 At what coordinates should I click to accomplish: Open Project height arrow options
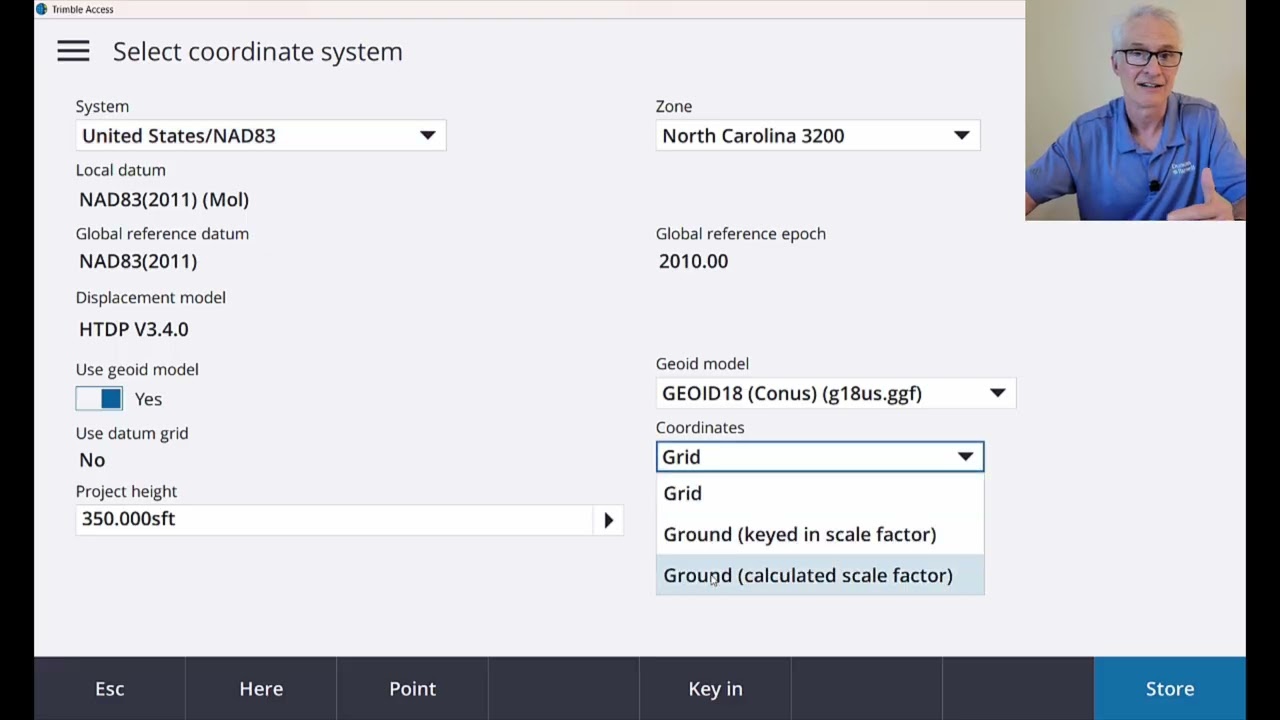pyautogui.click(x=608, y=520)
